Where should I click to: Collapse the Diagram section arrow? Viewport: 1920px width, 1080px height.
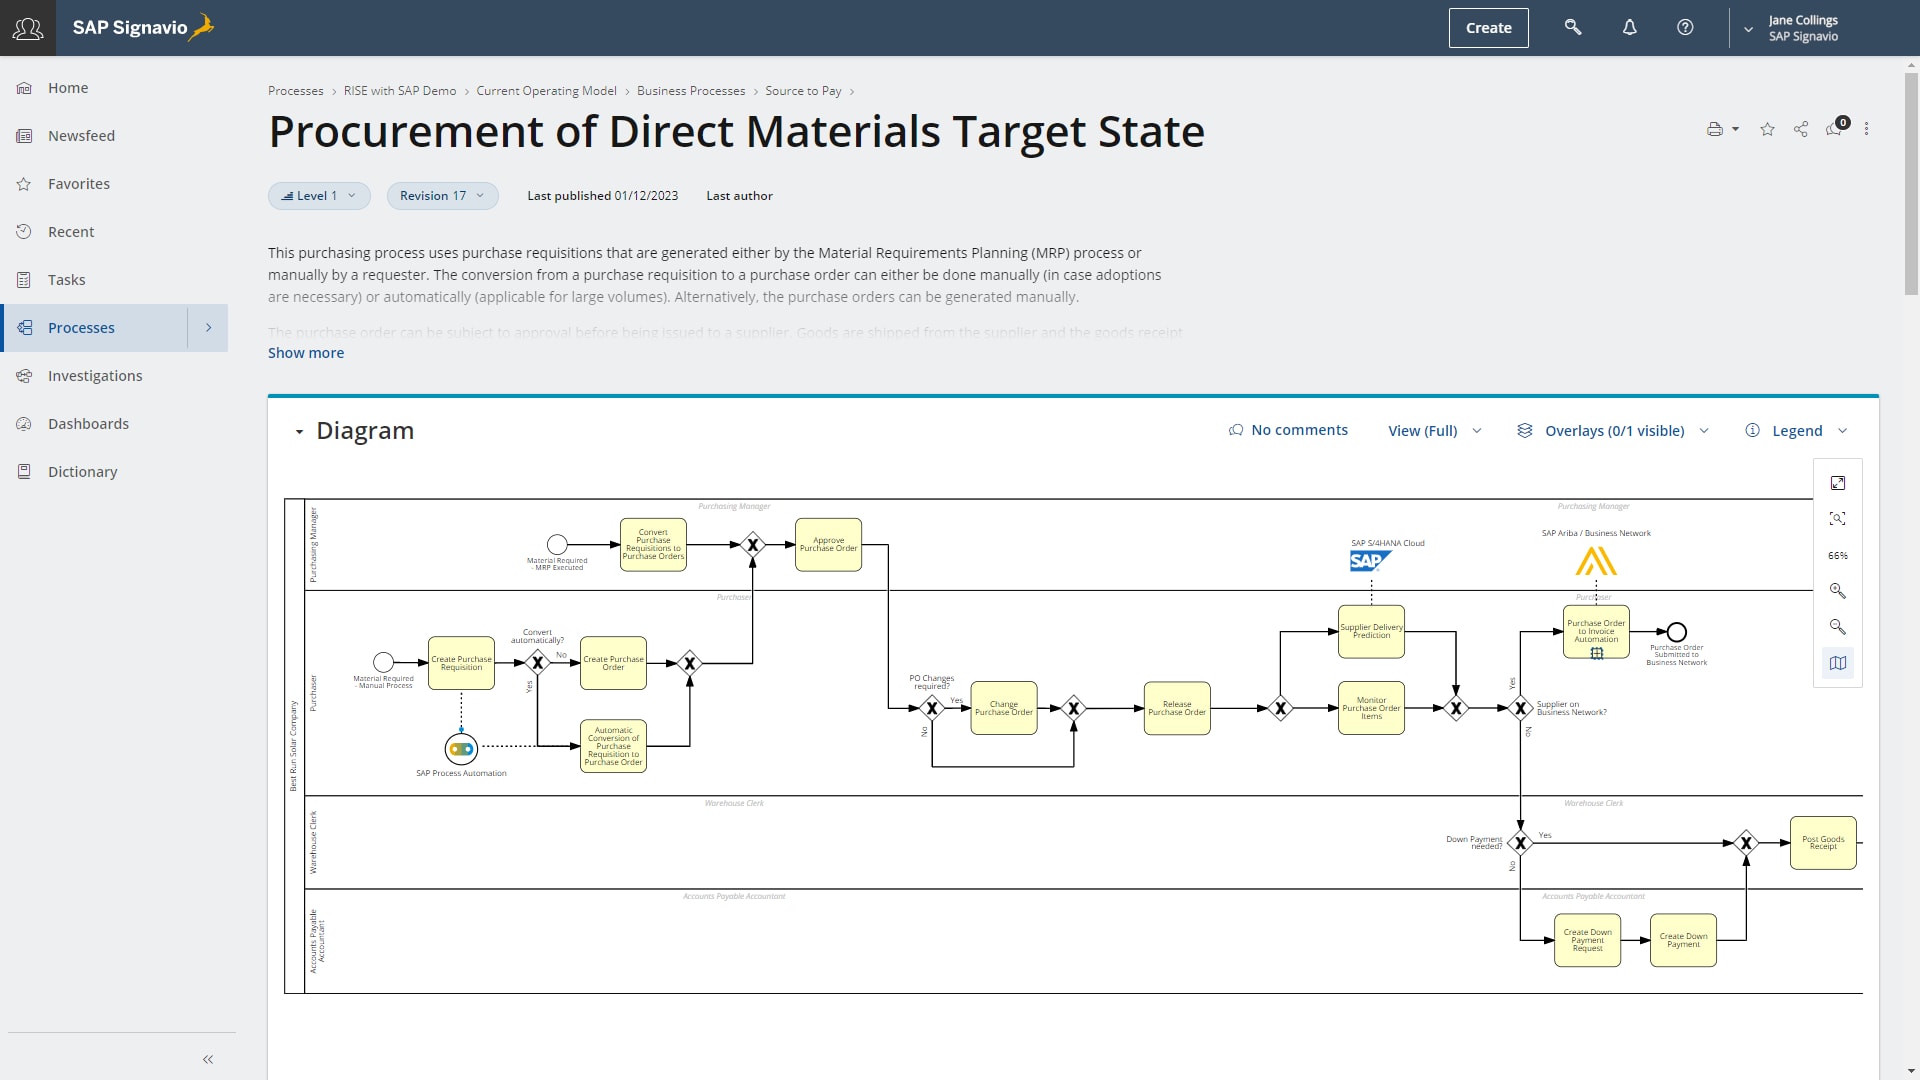[298, 432]
